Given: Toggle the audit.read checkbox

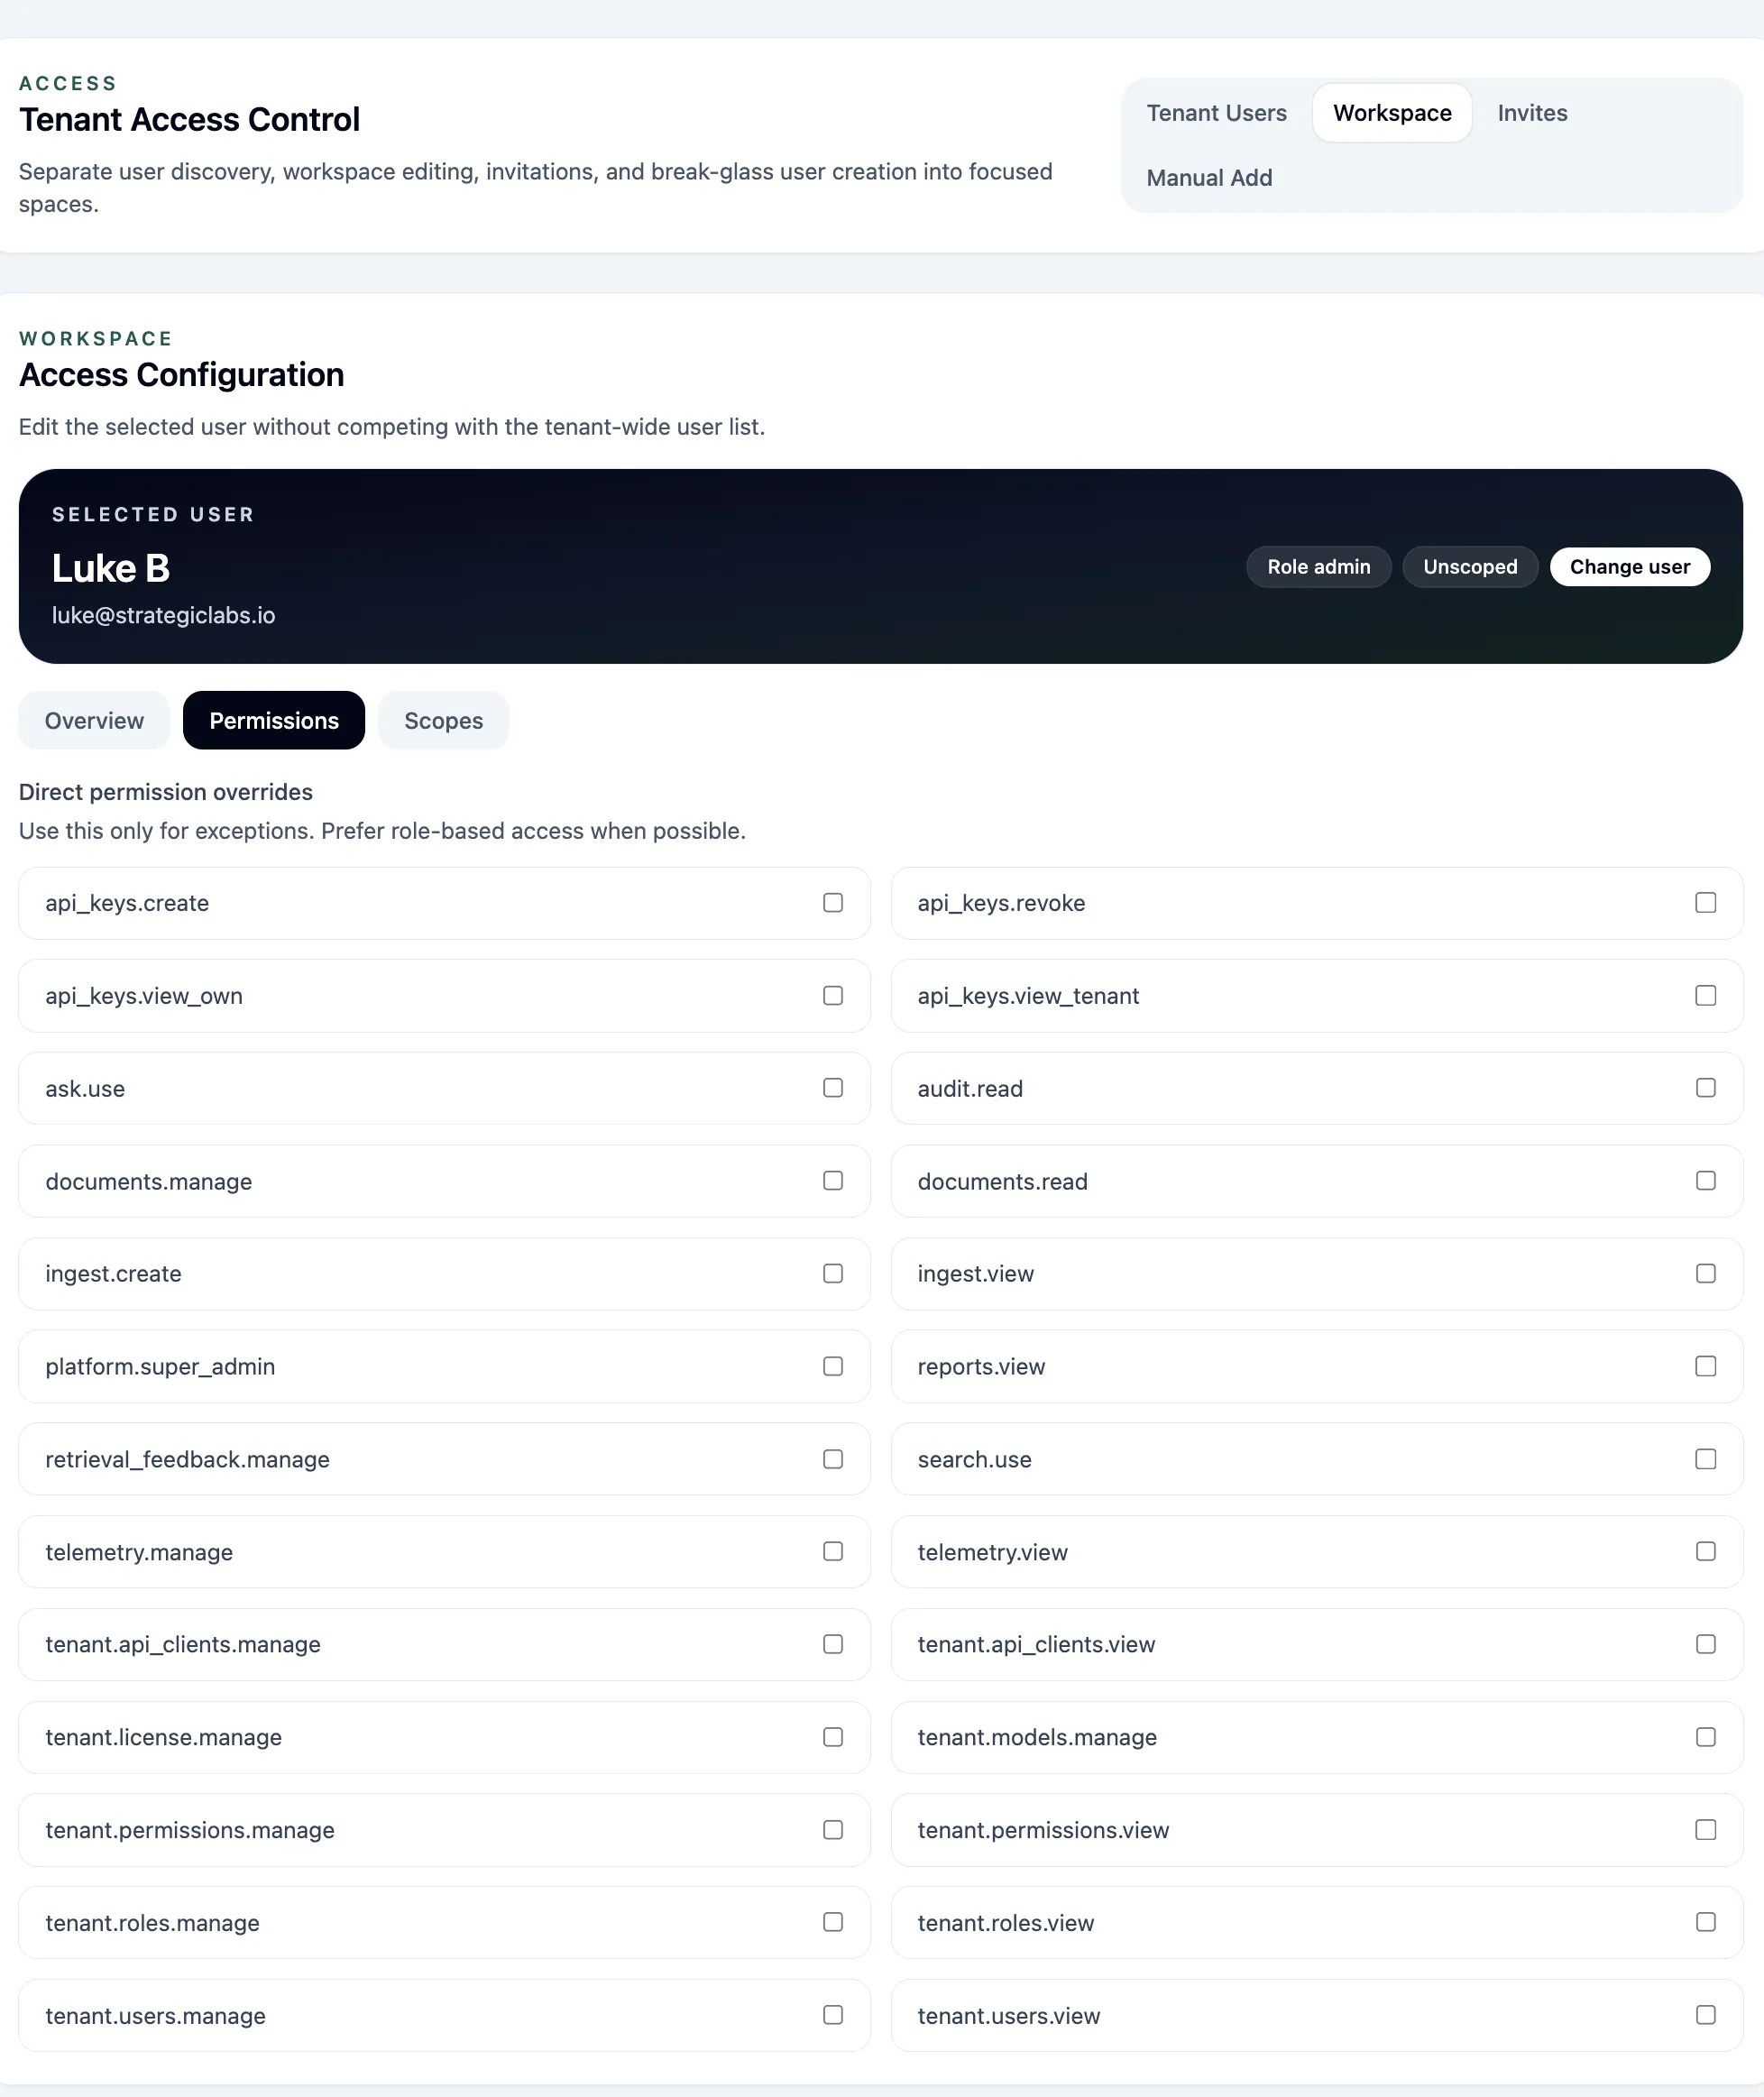Looking at the screenshot, I should pyautogui.click(x=1705, y=1087).
